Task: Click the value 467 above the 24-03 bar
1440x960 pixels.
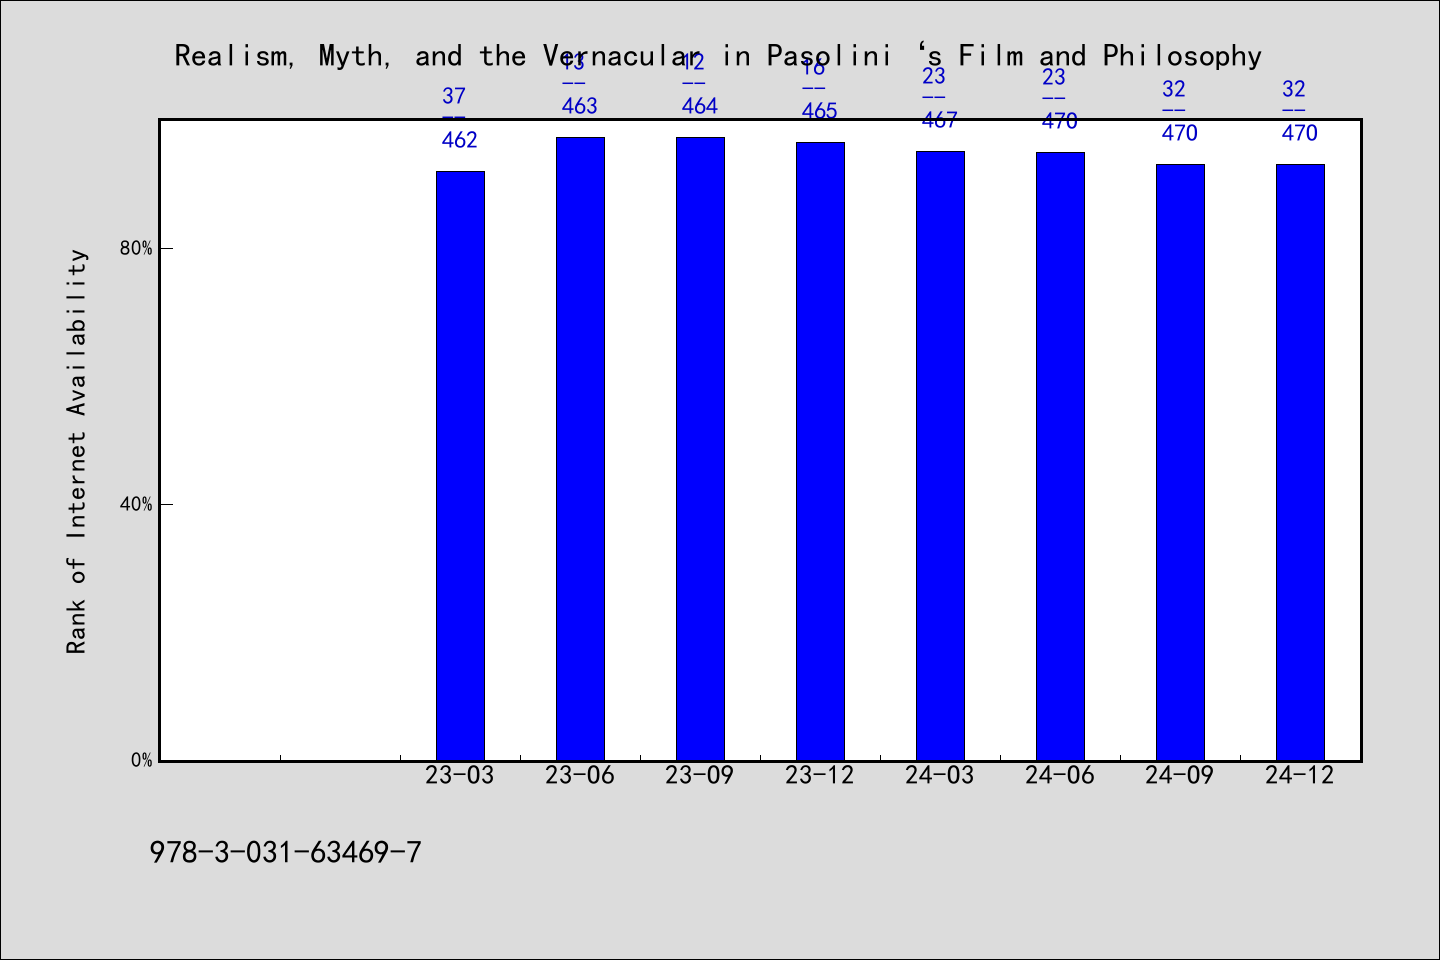Action: (x=940, y=120)
